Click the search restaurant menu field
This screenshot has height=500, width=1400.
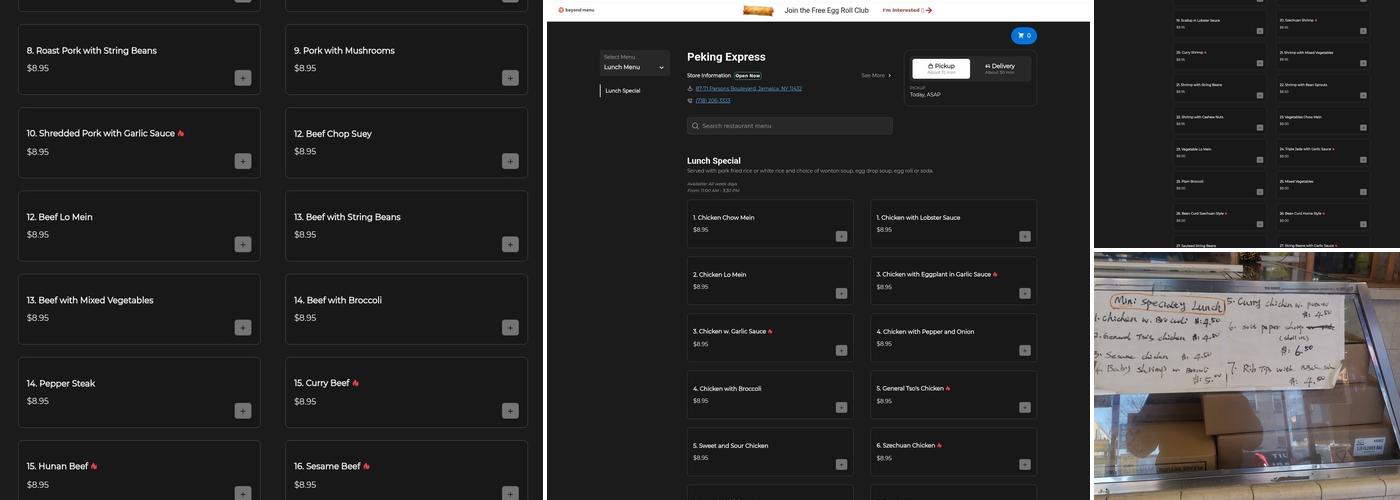pyautogui.click(x=789, y=126)
